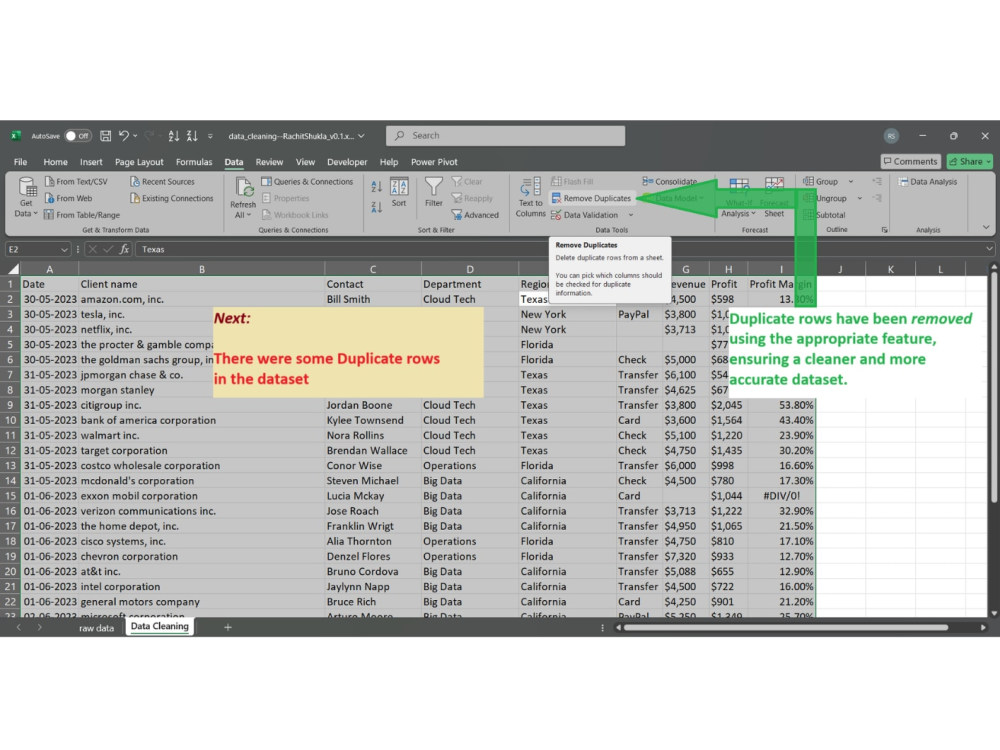The width and height of the screenshot is (1000, 750).
Task: Add a new sheet with plus icon
Action: click(228, 628)
